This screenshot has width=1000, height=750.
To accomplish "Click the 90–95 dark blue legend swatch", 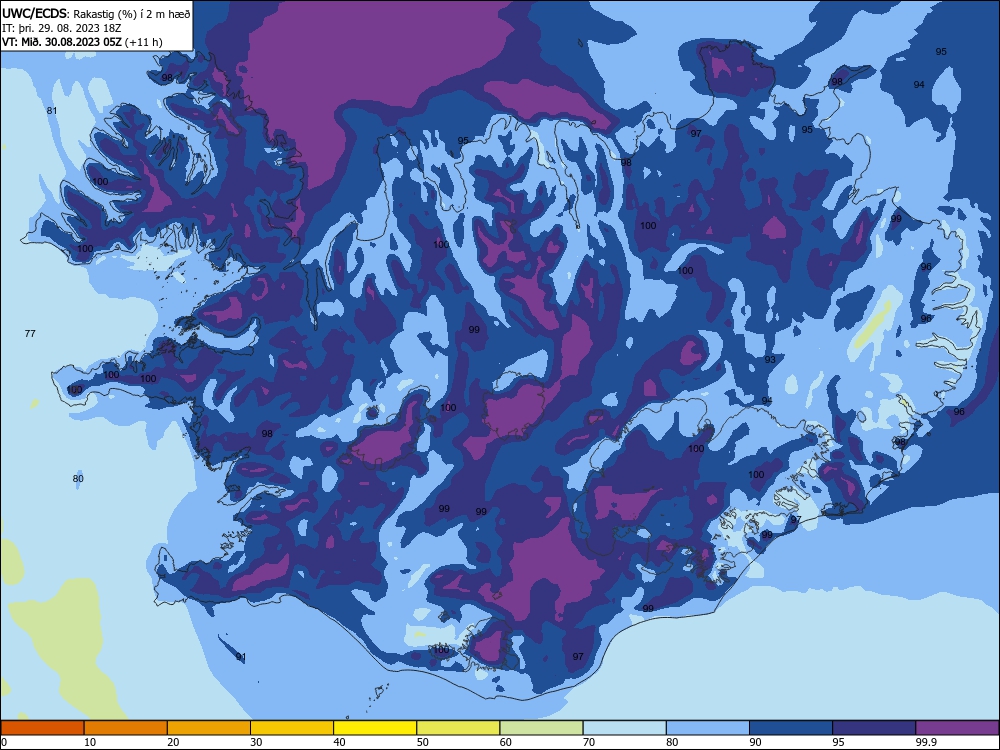I will click(x=791, y=728).
